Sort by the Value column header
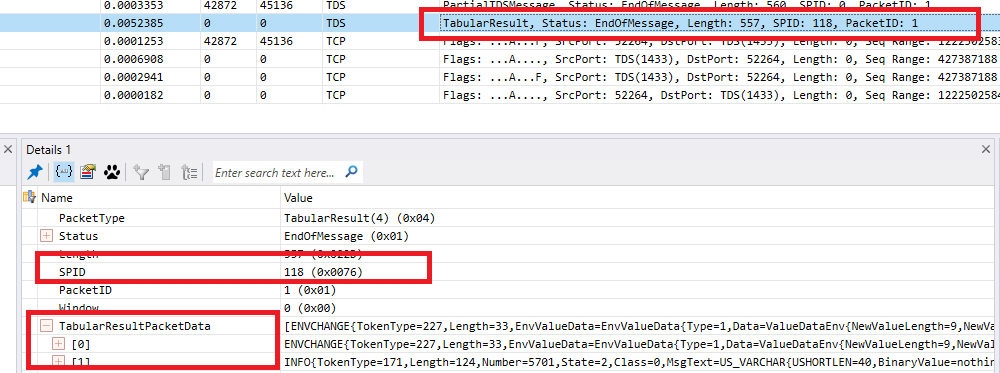The width and height of the screenshot is (1000, 373). coord(298,198)
